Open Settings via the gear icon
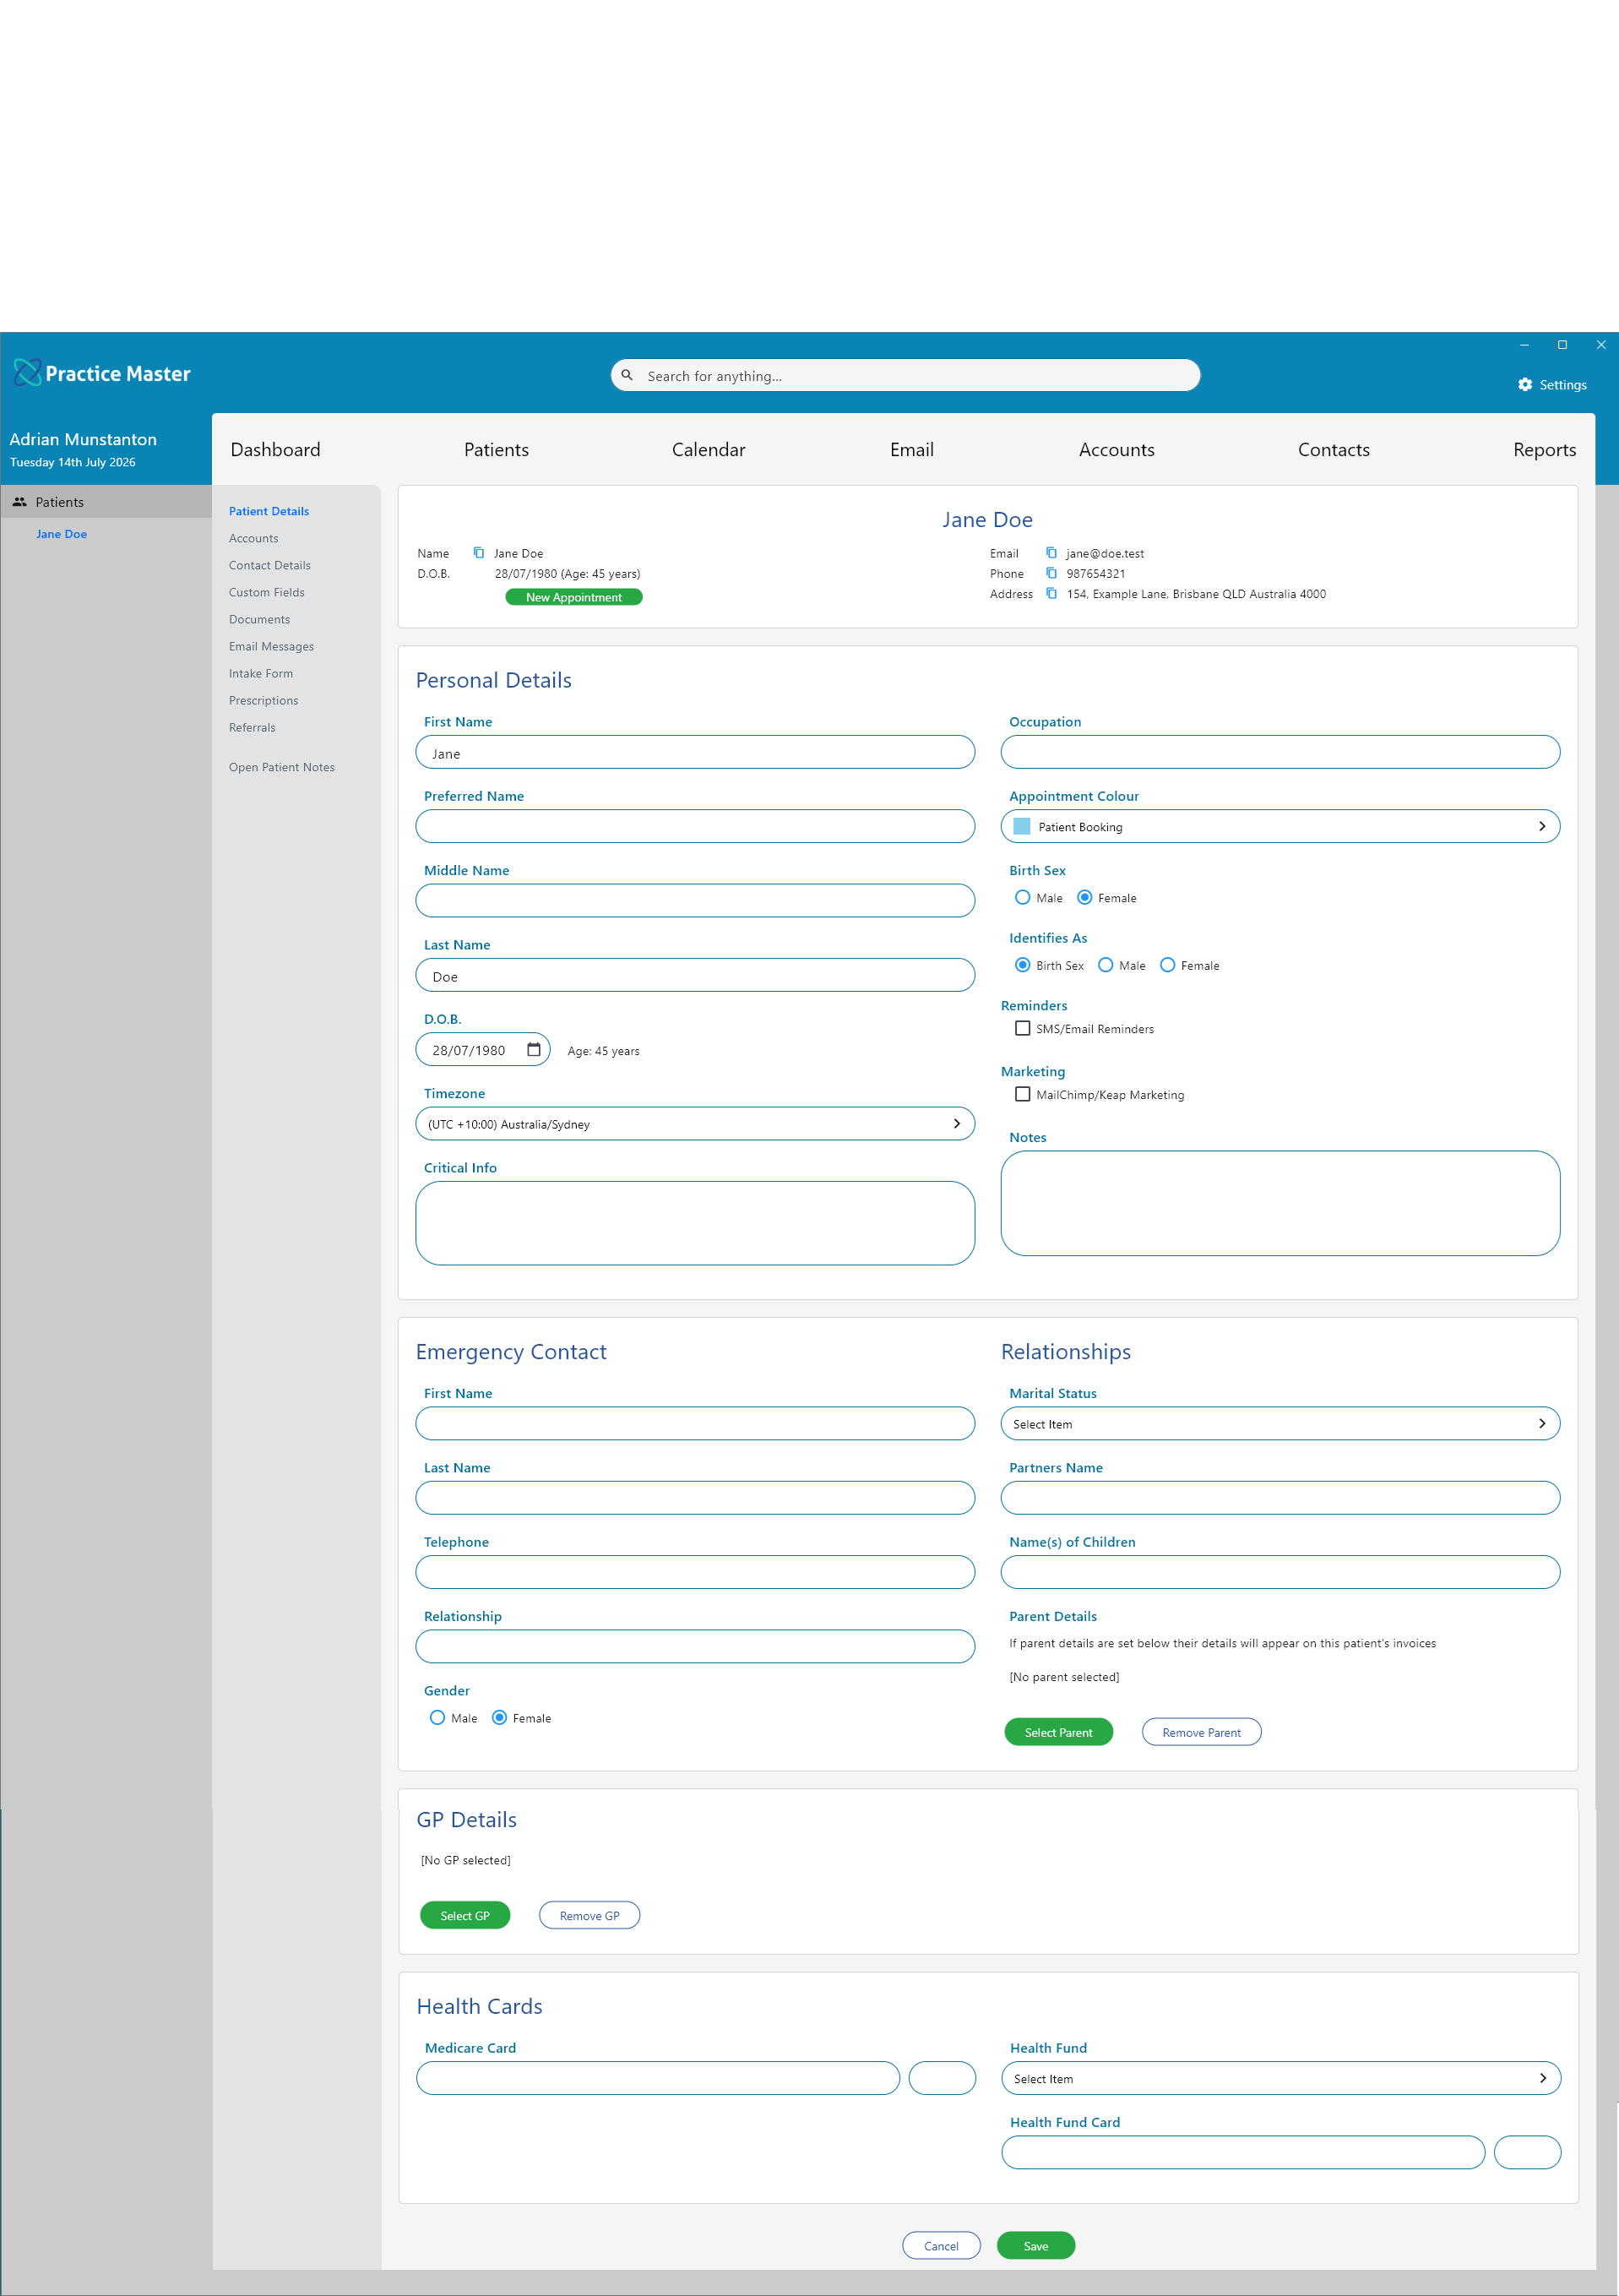 tap(1525, 384)
